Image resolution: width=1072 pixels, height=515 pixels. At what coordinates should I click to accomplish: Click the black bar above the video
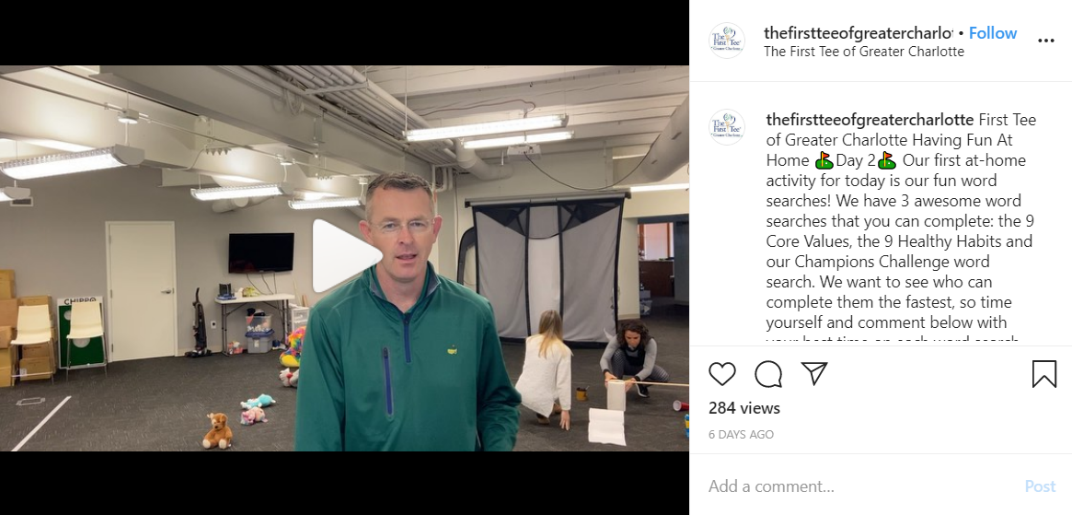(x=345, y=32)
